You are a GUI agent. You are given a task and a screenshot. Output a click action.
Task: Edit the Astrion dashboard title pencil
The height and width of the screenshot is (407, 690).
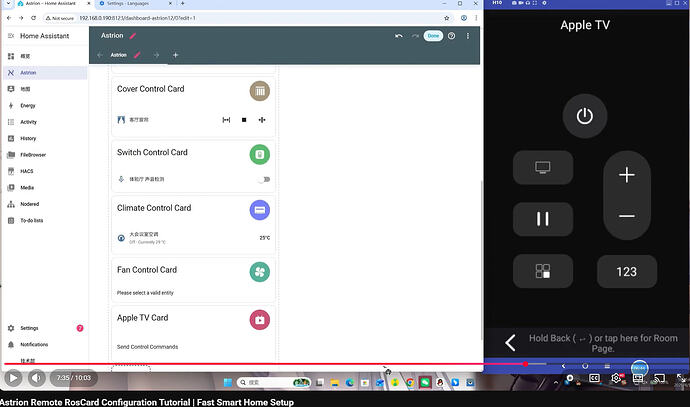coord(133,36)
